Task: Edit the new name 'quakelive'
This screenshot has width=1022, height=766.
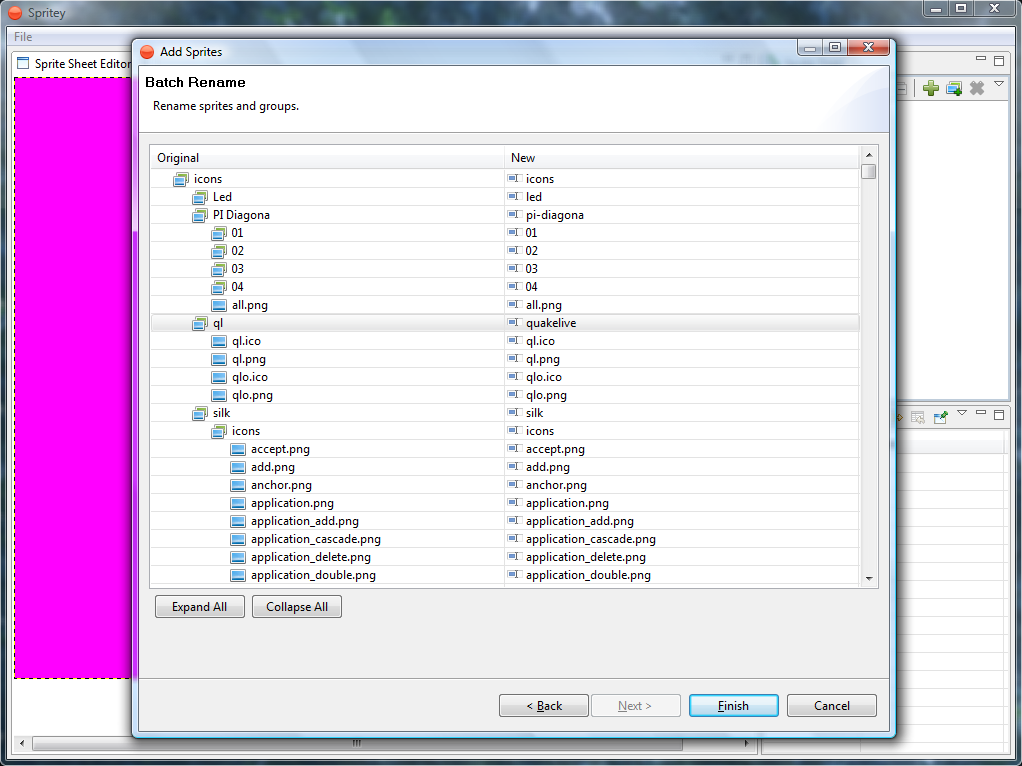Action: point(551,323)
